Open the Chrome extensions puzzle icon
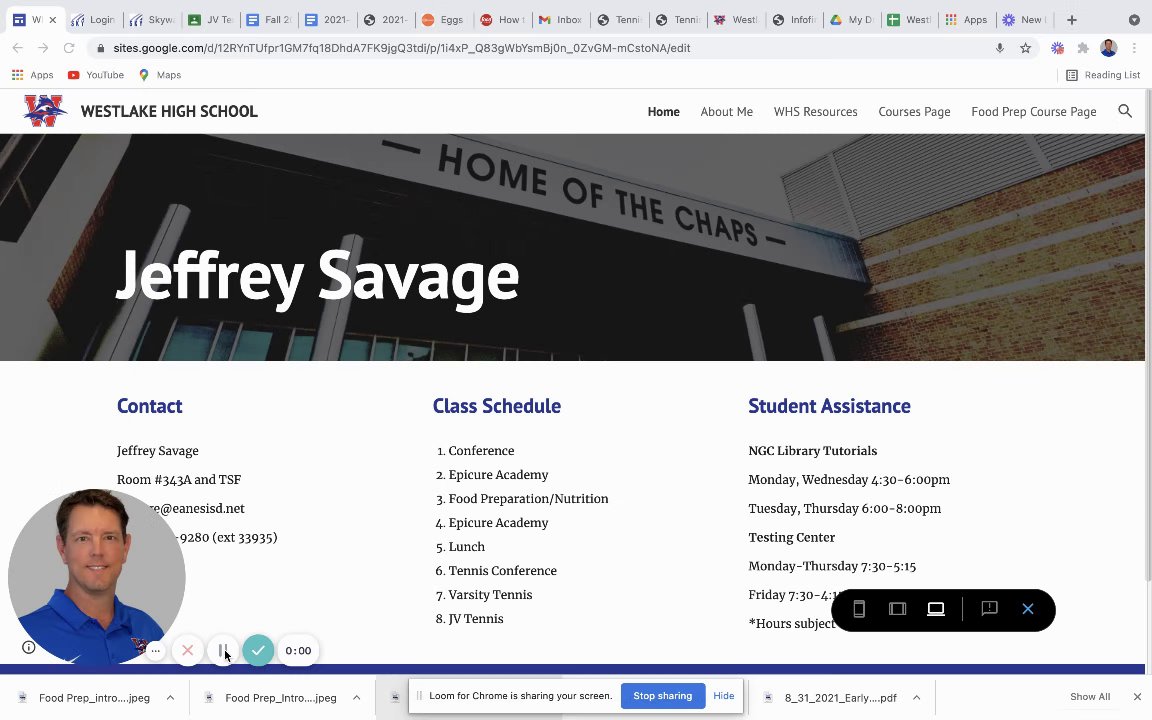1152x720 pixels. [x=1083, y=48]
